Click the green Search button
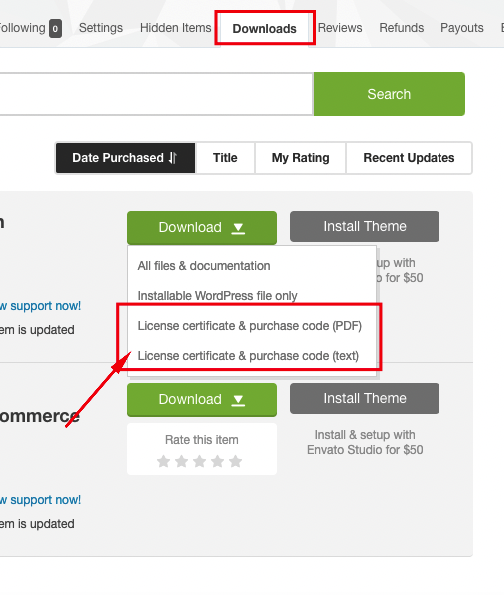 389,94
